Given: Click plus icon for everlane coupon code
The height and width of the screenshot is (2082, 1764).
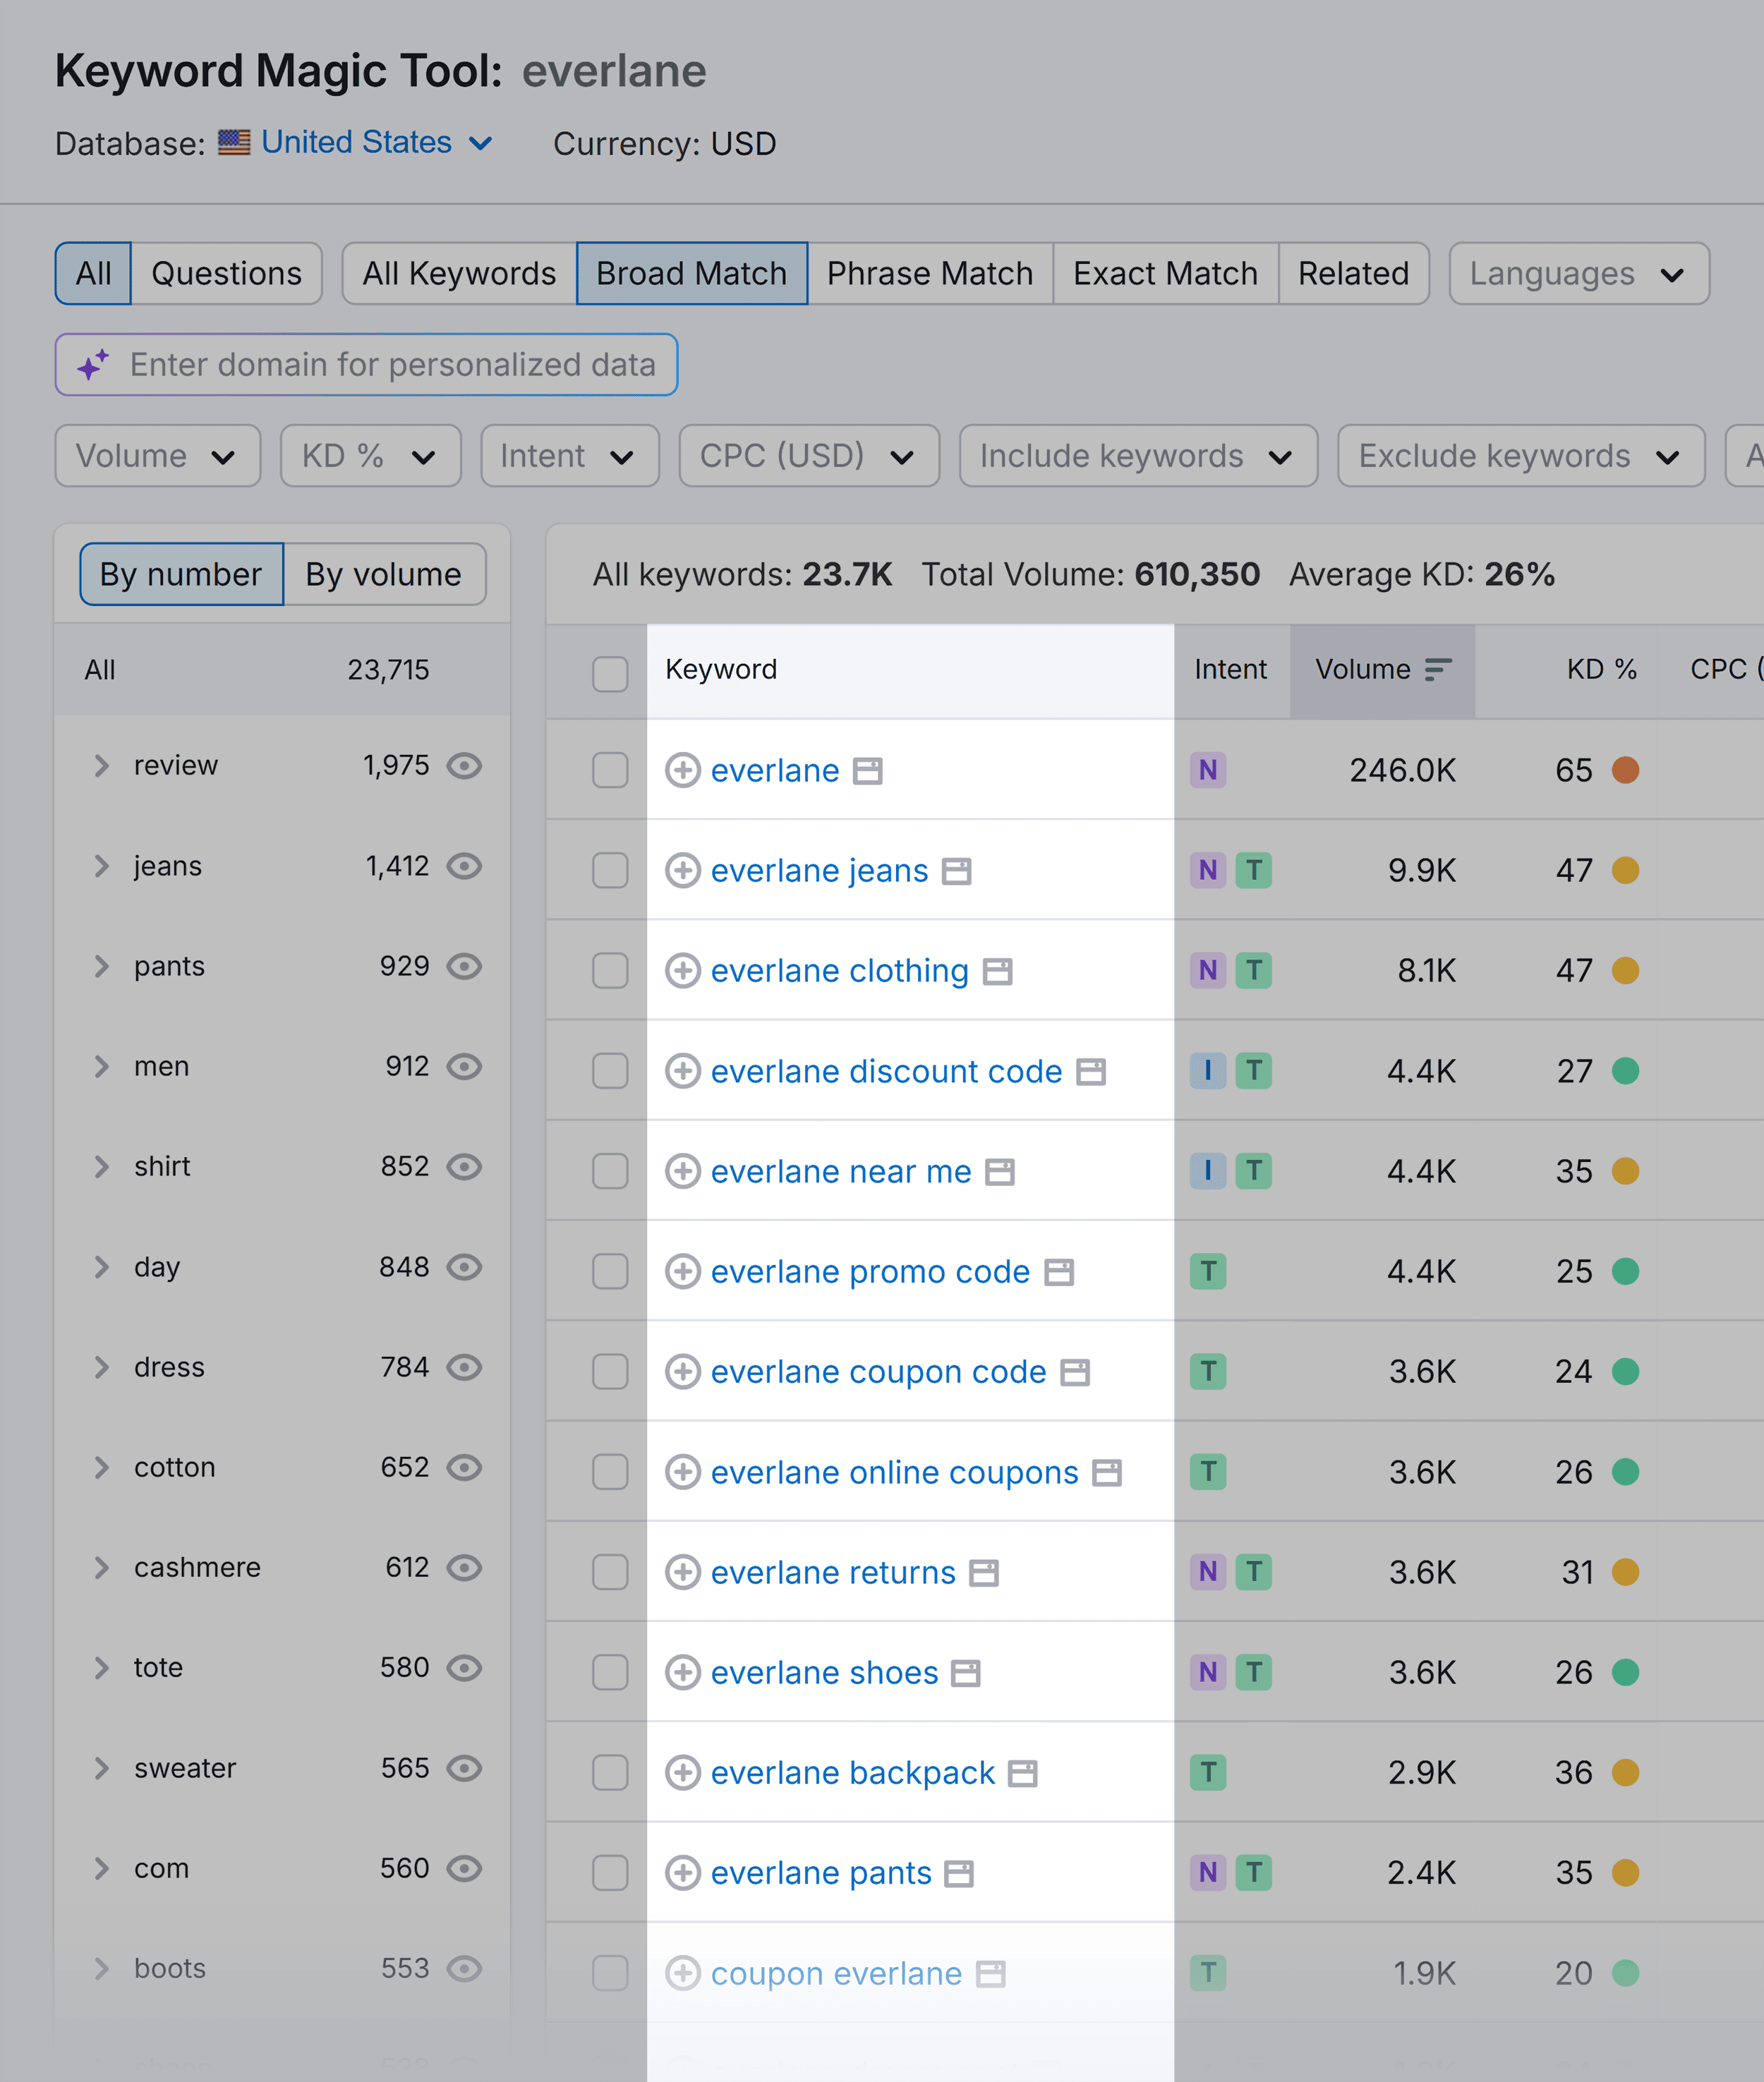Looking at the screenshot, I should click(x=682, y=1371).
